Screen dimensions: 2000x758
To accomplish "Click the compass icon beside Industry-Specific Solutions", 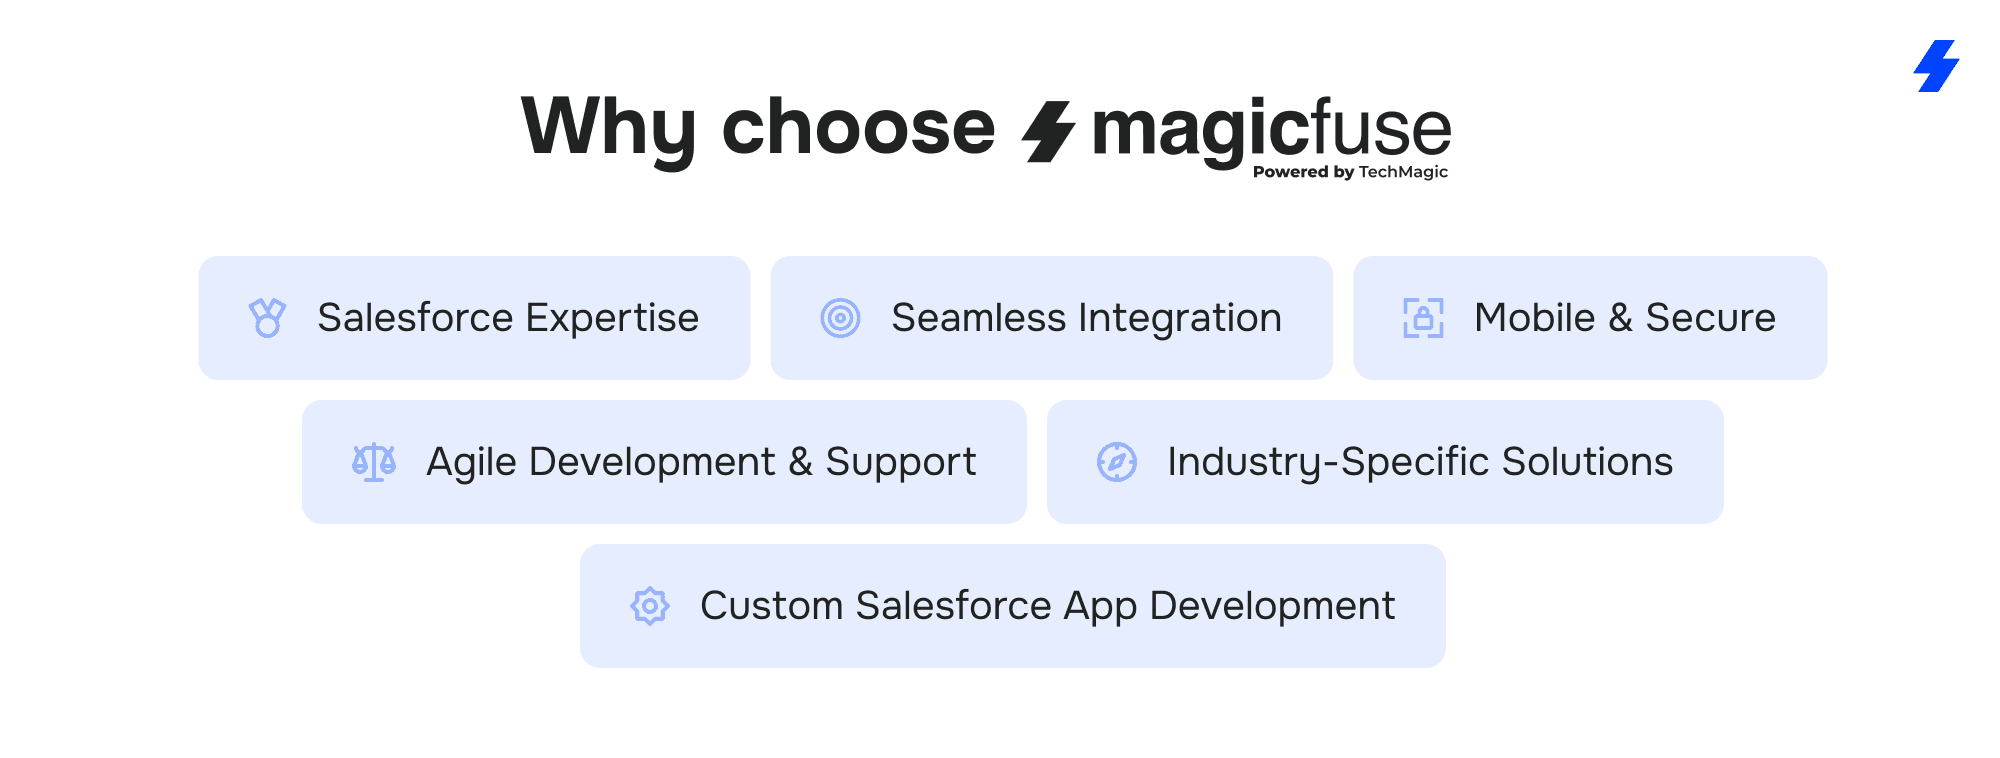I will pyautogui.click(x=1117, y=462).
